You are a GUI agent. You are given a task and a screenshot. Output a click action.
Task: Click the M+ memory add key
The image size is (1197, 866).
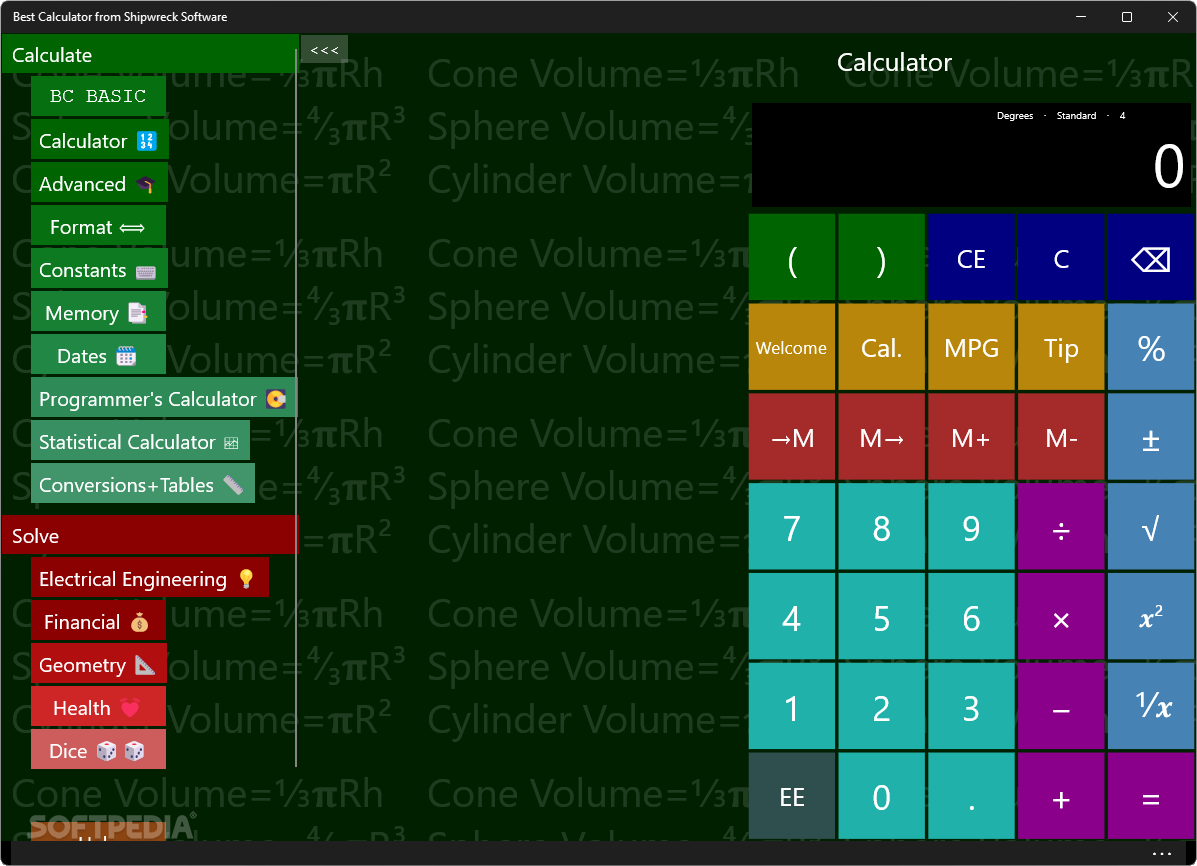click(x=971, y=437)
